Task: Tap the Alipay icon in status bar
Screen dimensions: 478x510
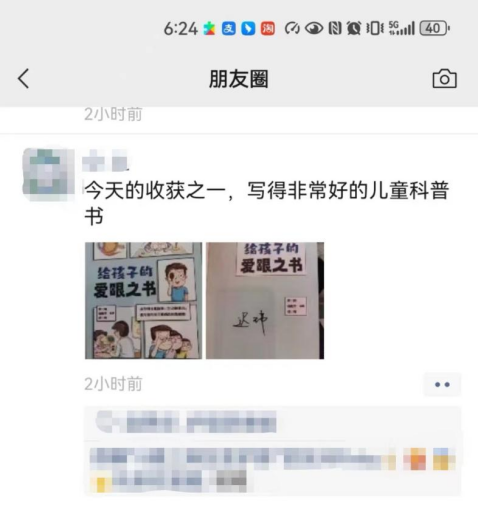Action: (229, 28)
